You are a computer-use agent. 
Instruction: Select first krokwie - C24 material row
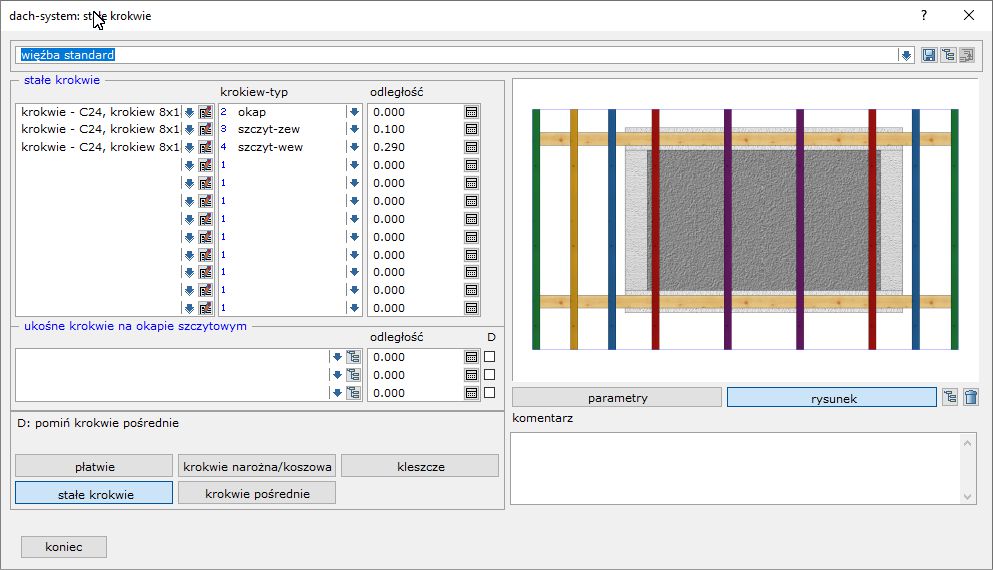(x=100, y=112)
